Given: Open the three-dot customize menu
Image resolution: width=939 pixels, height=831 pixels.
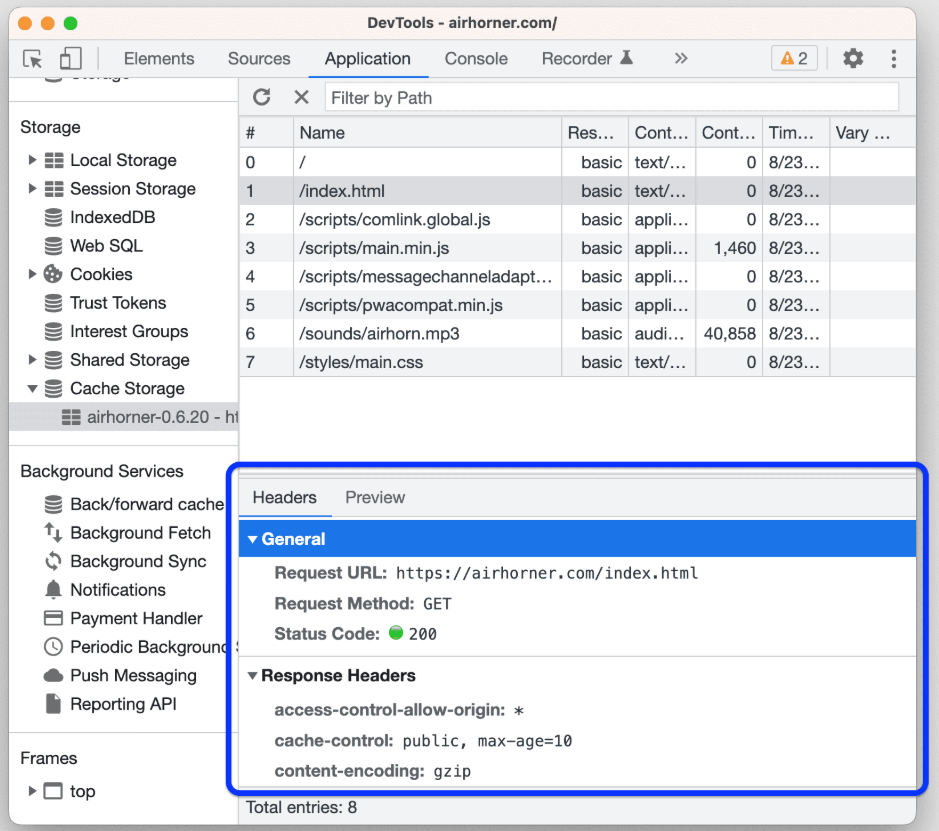Looking at the screenshot, I should click(894, 59).
